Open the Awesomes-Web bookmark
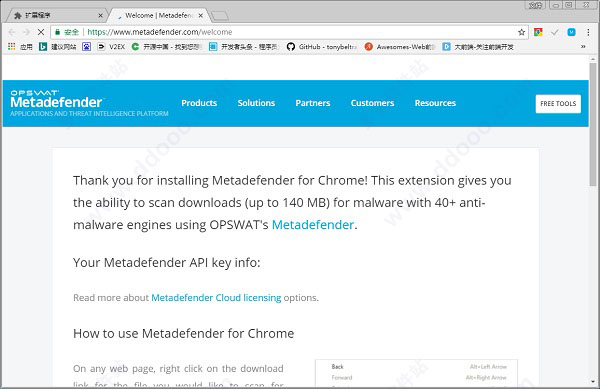This screenshot has height=389, width=600. click(399, 47)
